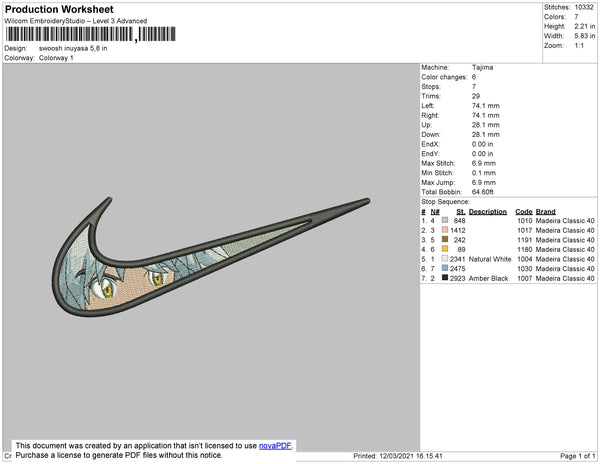Click stitch count 1412 in row 2
This screenshot has width=600, height=464.
click(458, 230)
